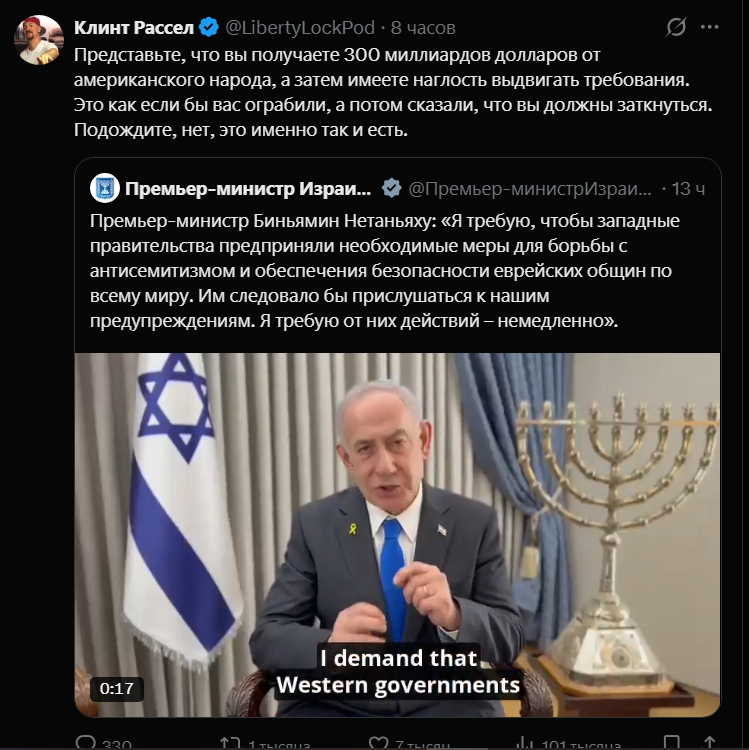Click the Israel PM emblem avatar

(105, 188)
